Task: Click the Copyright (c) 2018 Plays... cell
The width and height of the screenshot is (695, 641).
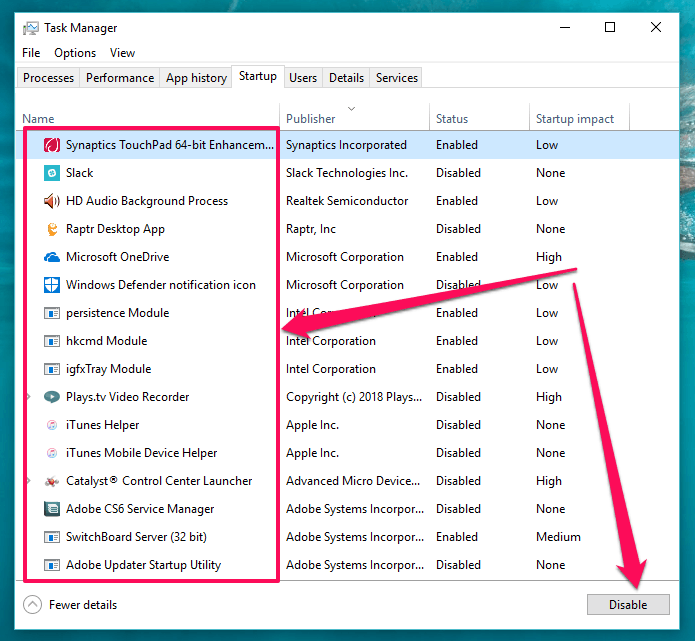Action: point(354,397)
